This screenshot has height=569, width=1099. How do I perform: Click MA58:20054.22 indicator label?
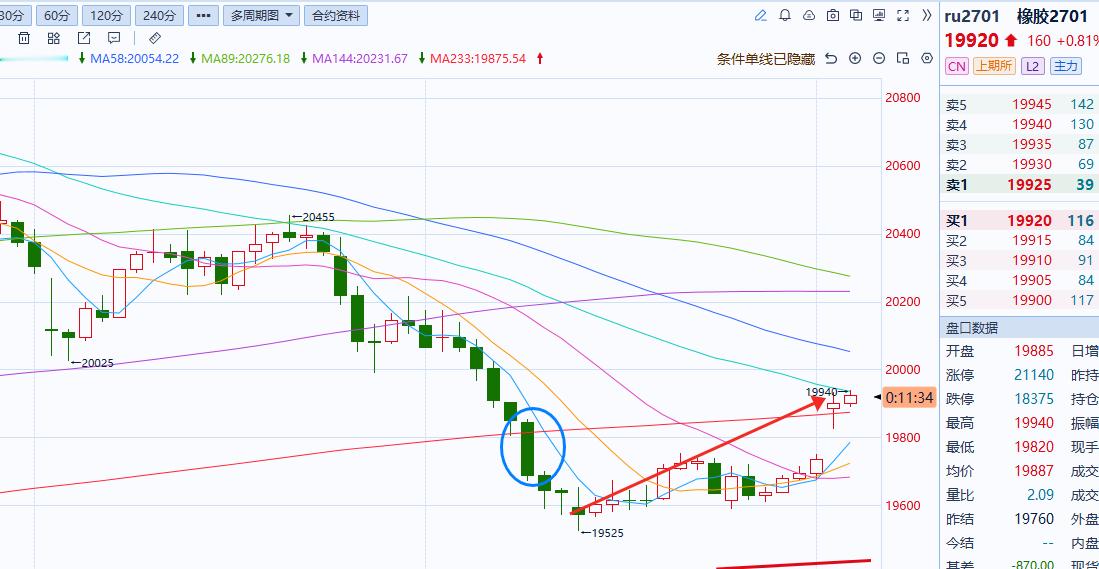[x=135, y=59]
